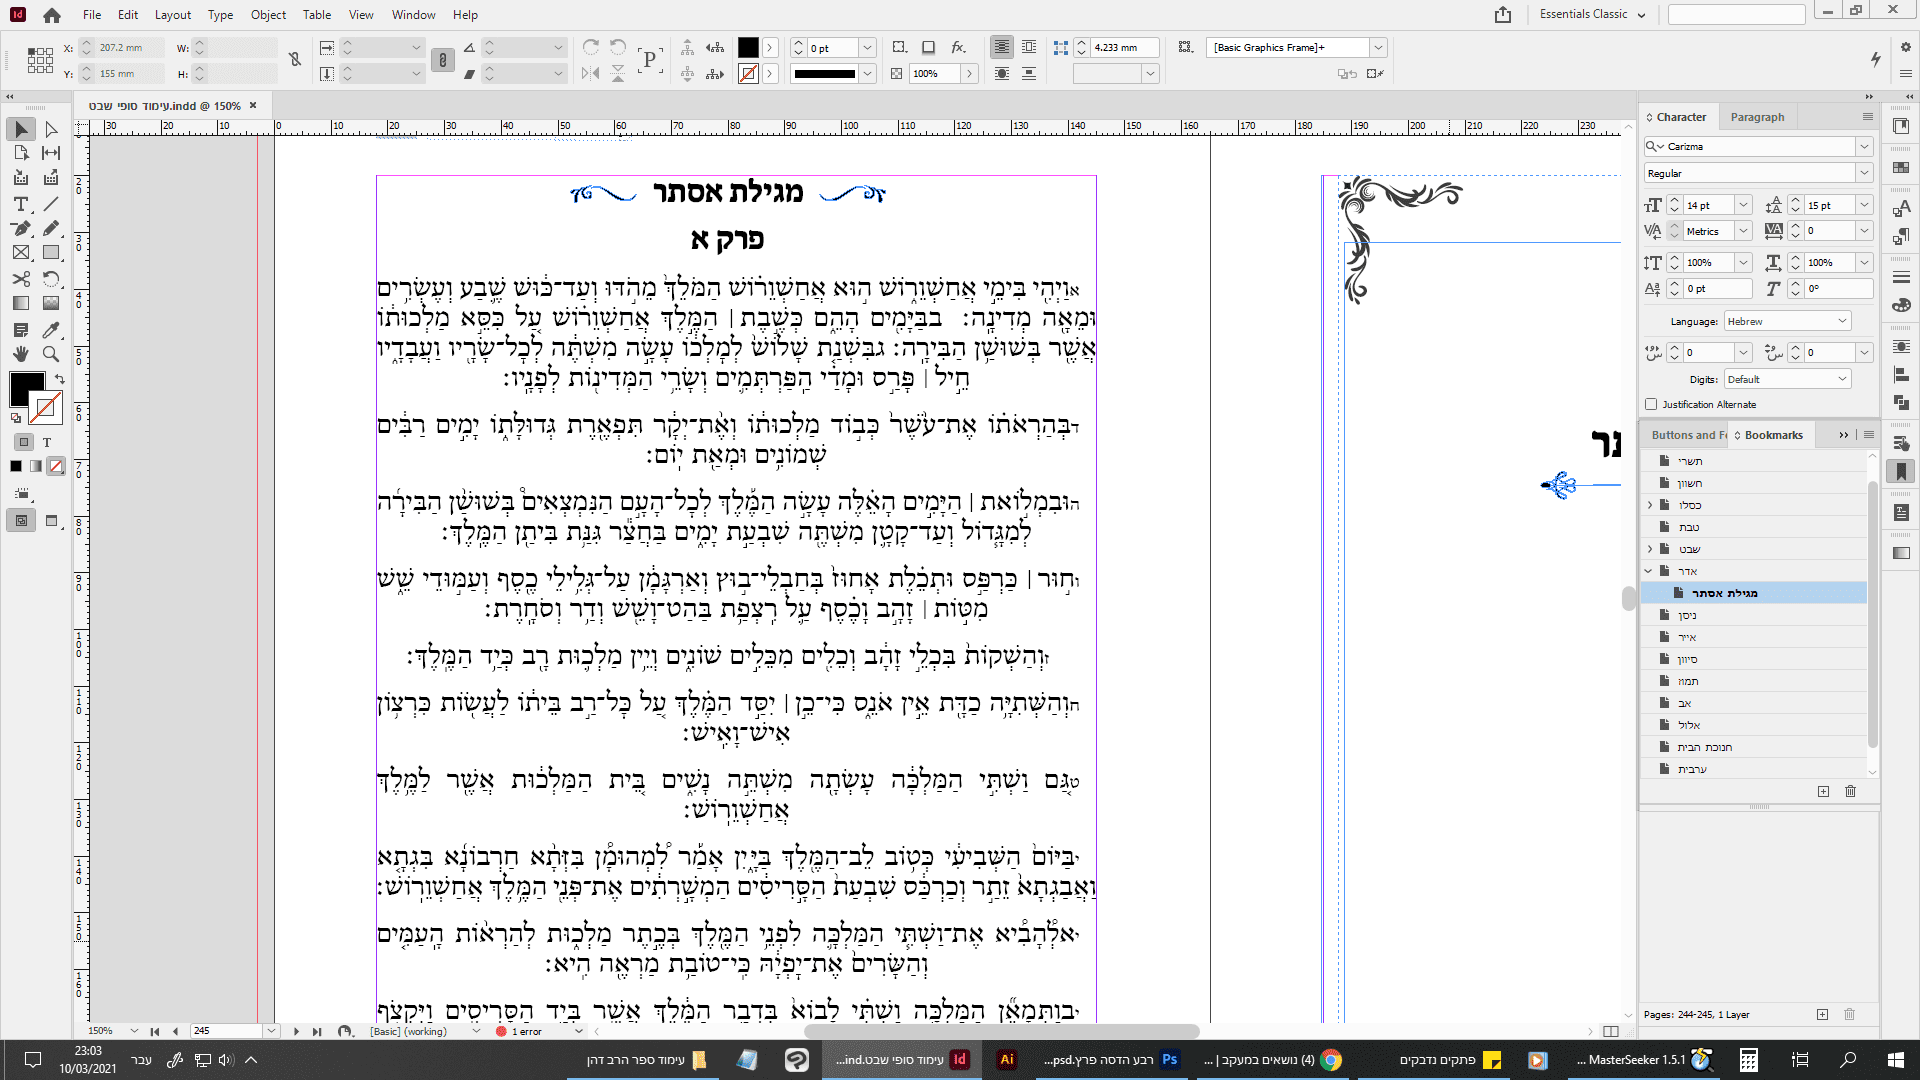The height and width of the screenshot is (1080, 1920).
Task: Select the Scissors tool
Action: (20, 279)
